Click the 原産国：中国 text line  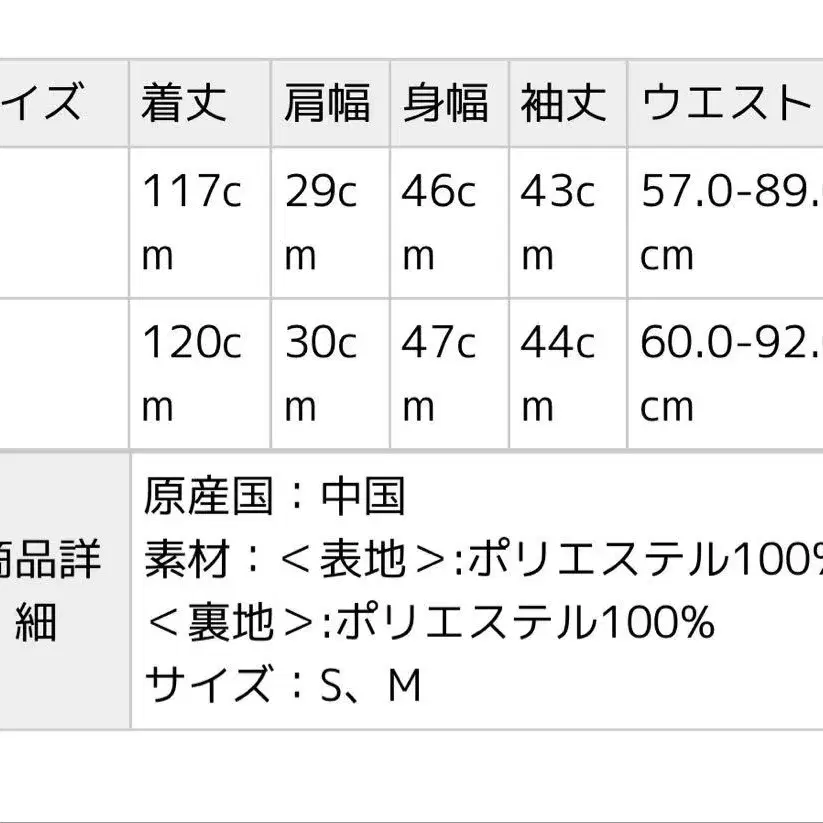[275, 496]
